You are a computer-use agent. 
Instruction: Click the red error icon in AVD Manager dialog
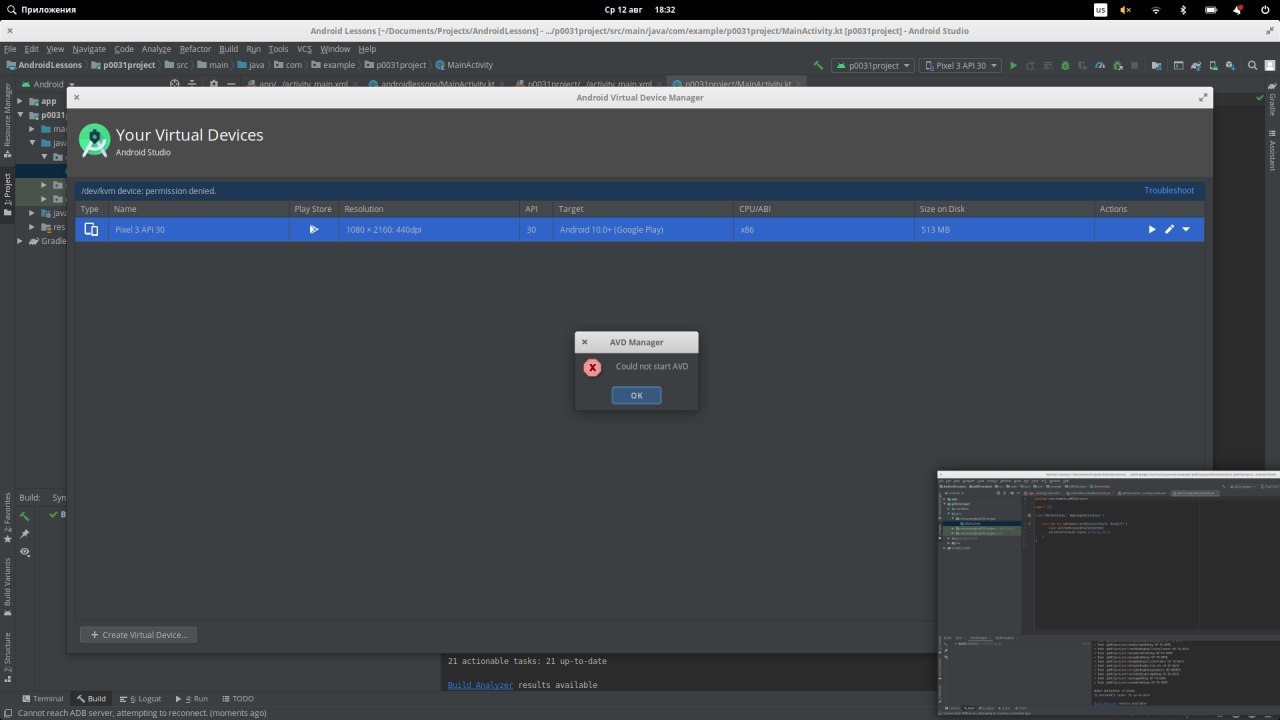[x=592, y=367]
